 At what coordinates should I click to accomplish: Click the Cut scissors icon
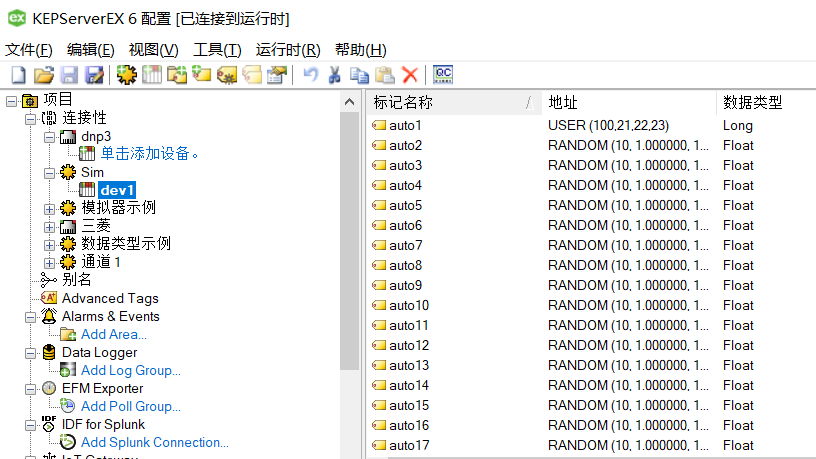coord(335,75)
